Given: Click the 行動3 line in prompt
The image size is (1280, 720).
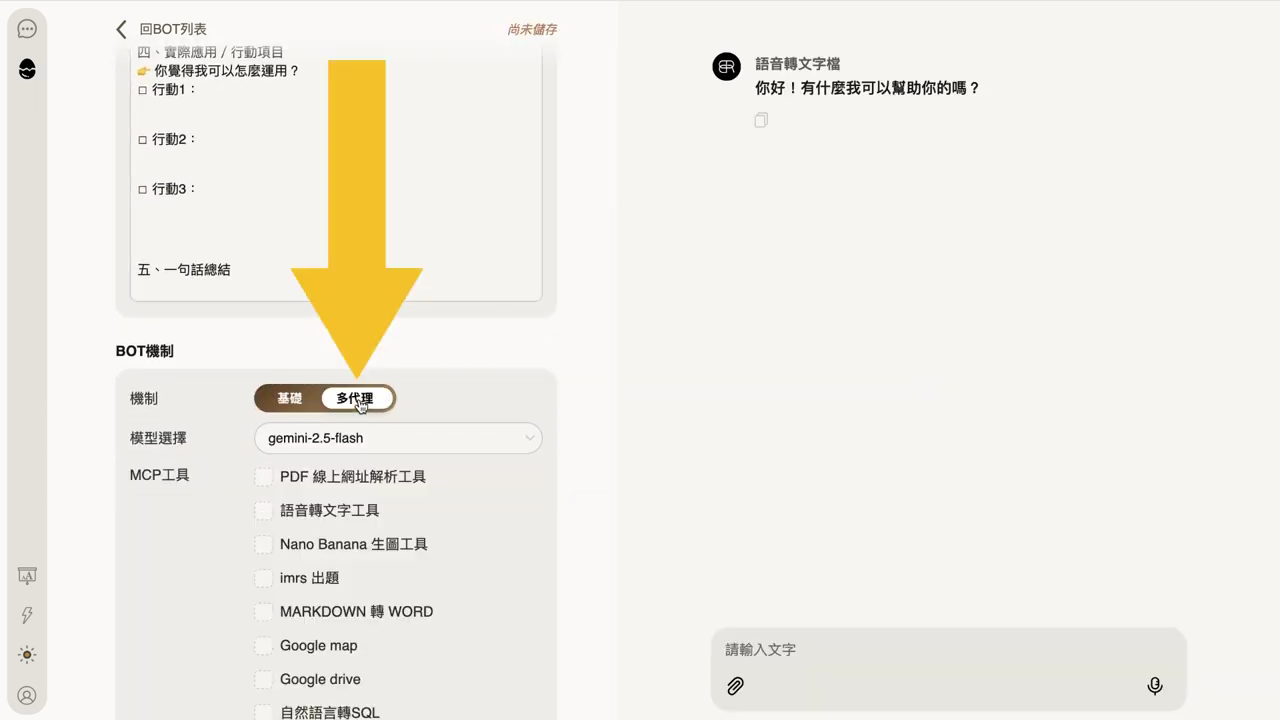Looking at the screenshot, I should pos(167,189).
